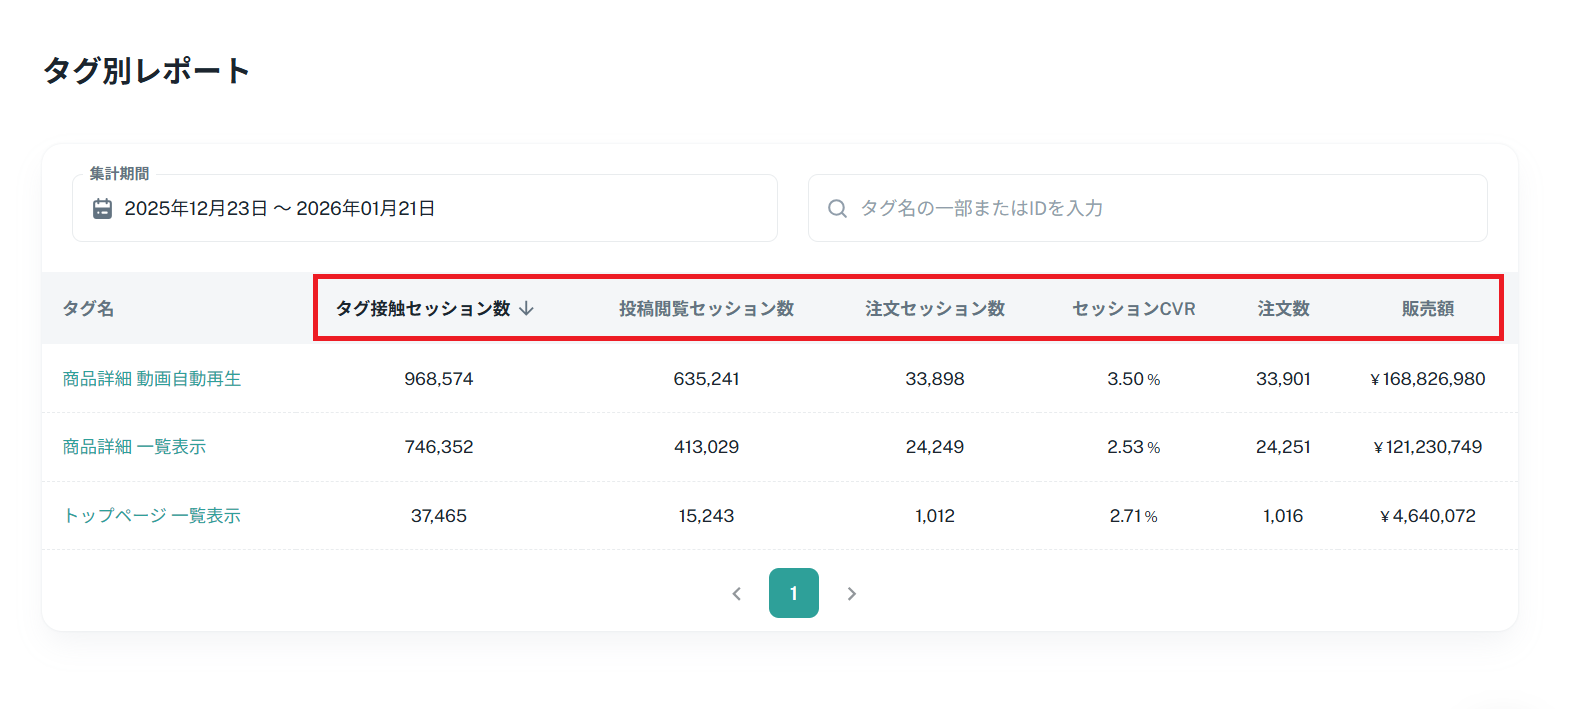Image resolution: width=1573 pixels, height=709 pixels.
Task: Click the ¥168,826,980 sales cell
Action: [x=1427, y=379]
